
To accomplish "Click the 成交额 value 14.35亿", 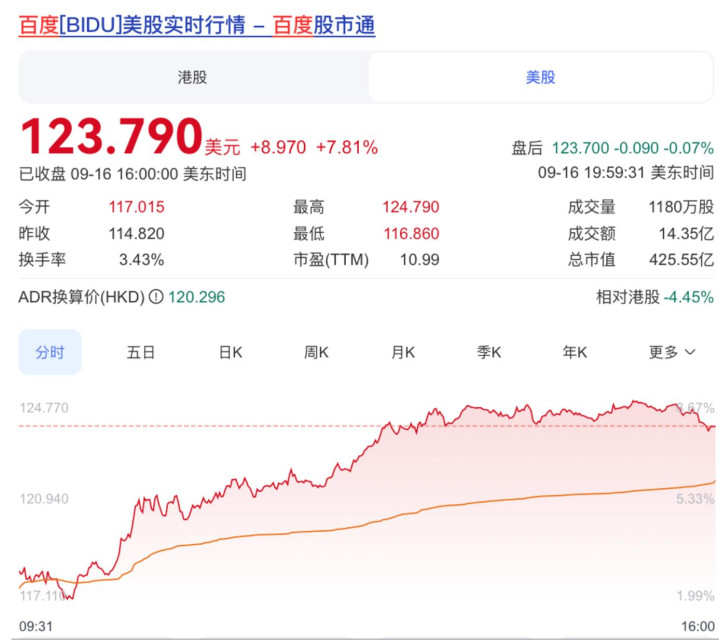I will point(686,233).
